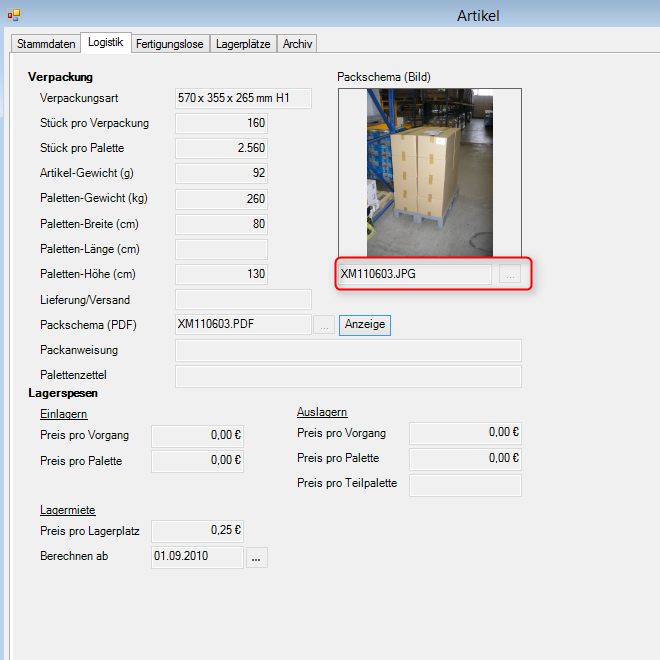This screenshot has width=660, height=660.
Task: Click the Verpackung section heading
Action: 61,77
